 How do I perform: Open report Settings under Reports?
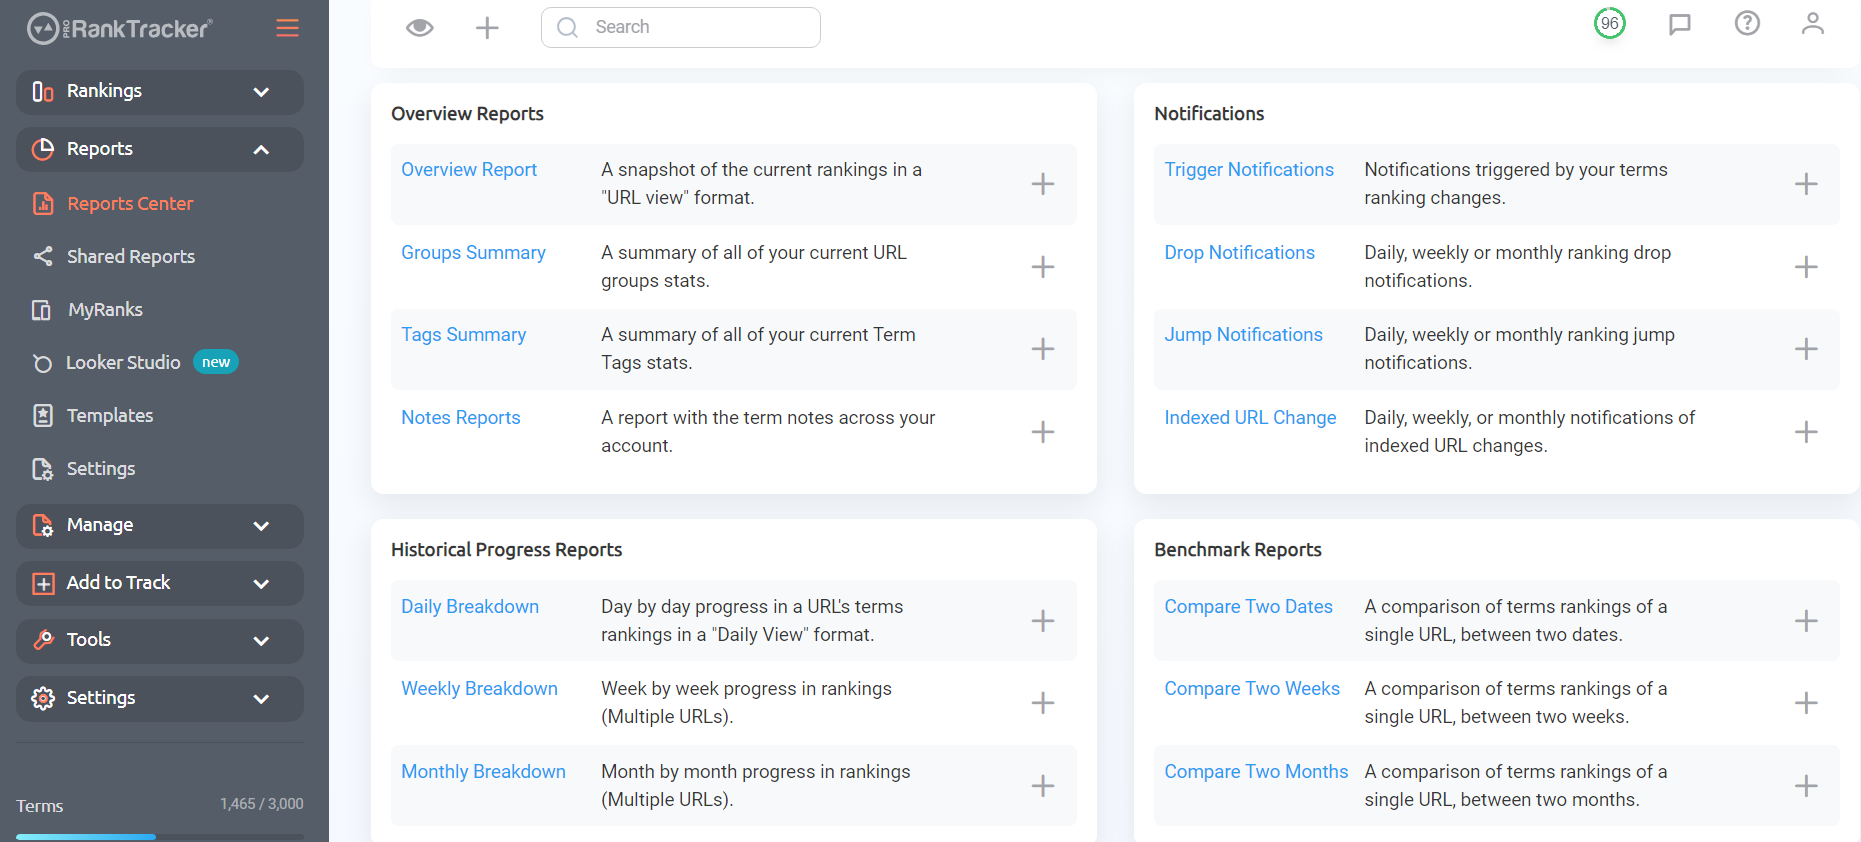point(101,469)
